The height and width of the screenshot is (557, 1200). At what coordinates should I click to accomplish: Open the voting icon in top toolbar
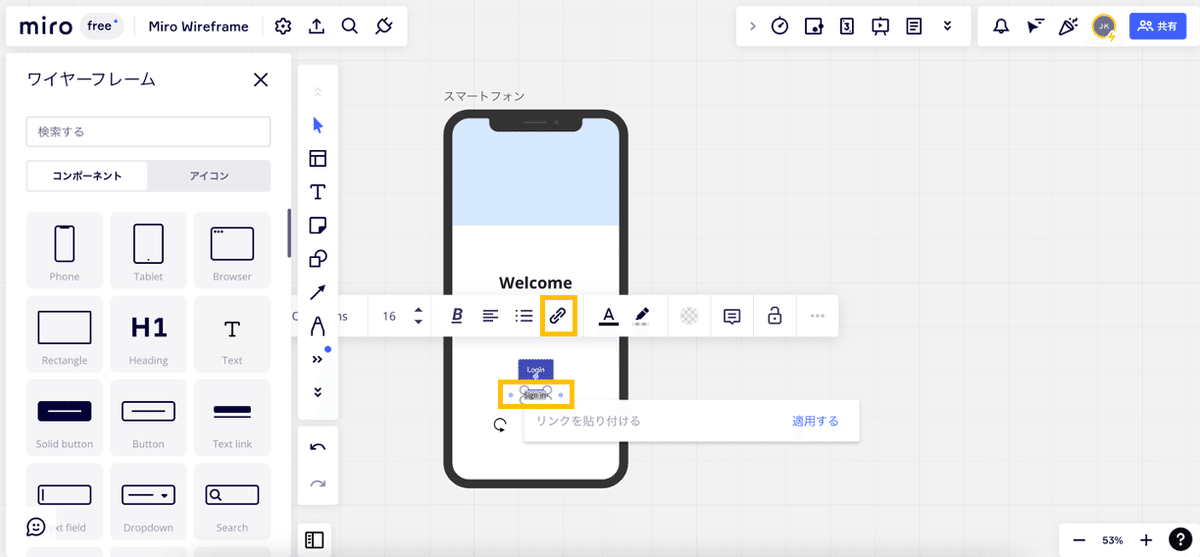pos(847,27)
